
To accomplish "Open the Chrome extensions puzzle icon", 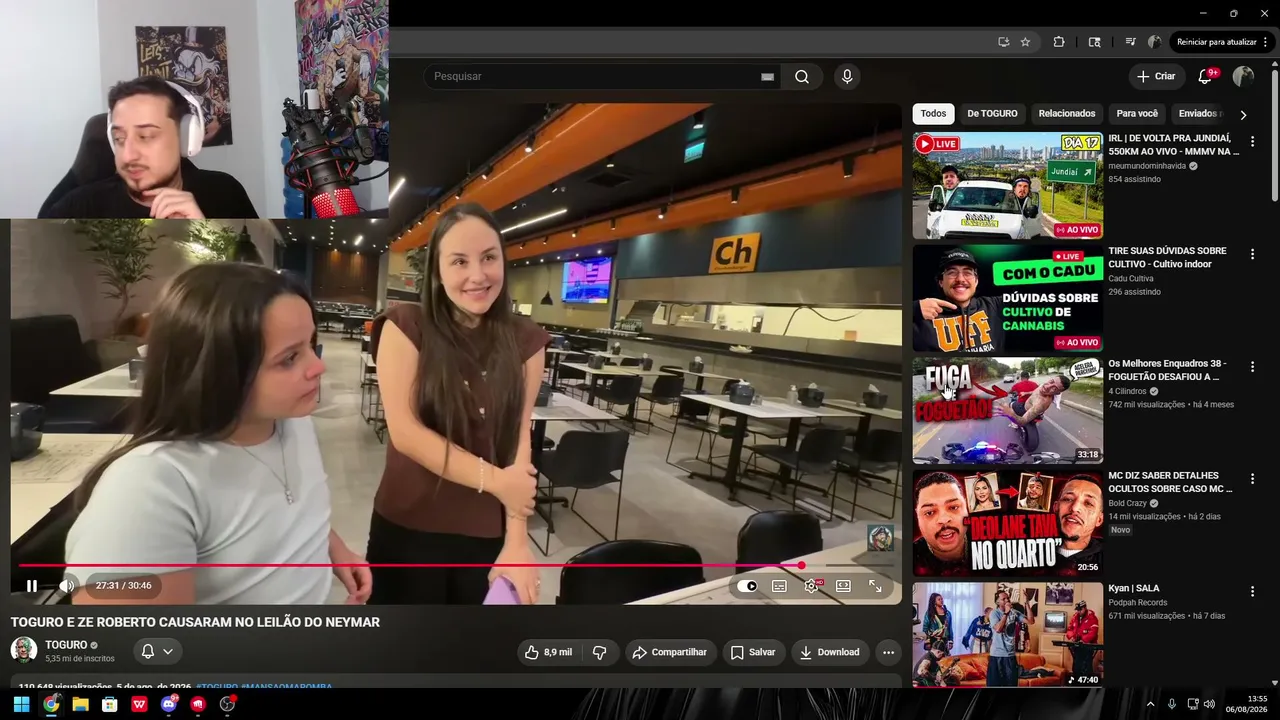I will click(1059, 42).
